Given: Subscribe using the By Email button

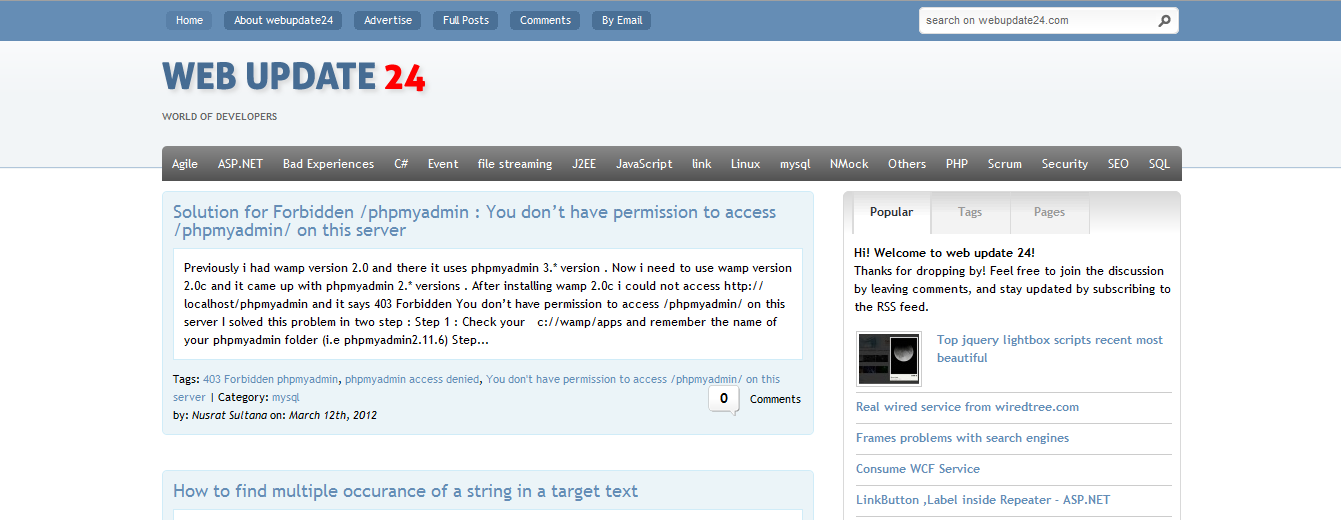Looking at the screenshot, I should (x=622, y=20).
